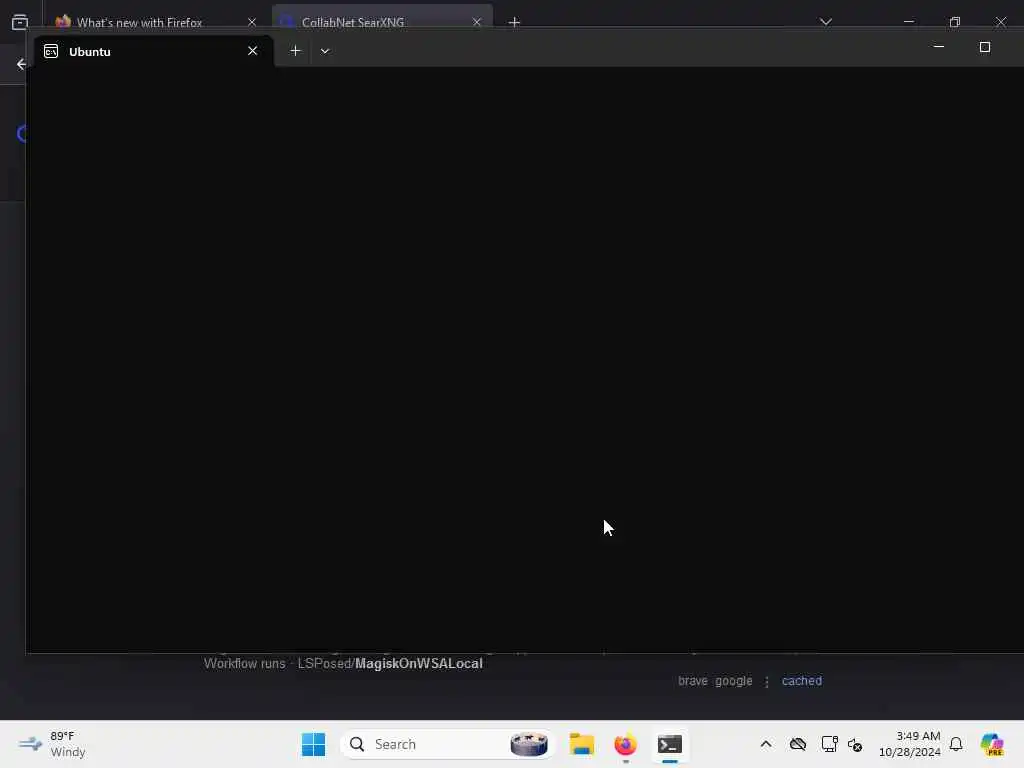The height and width of the screenshot is (768, 1024).
Task: Open the muted volume tray icon
Action: pyautogui.click(x=855, y=744)
